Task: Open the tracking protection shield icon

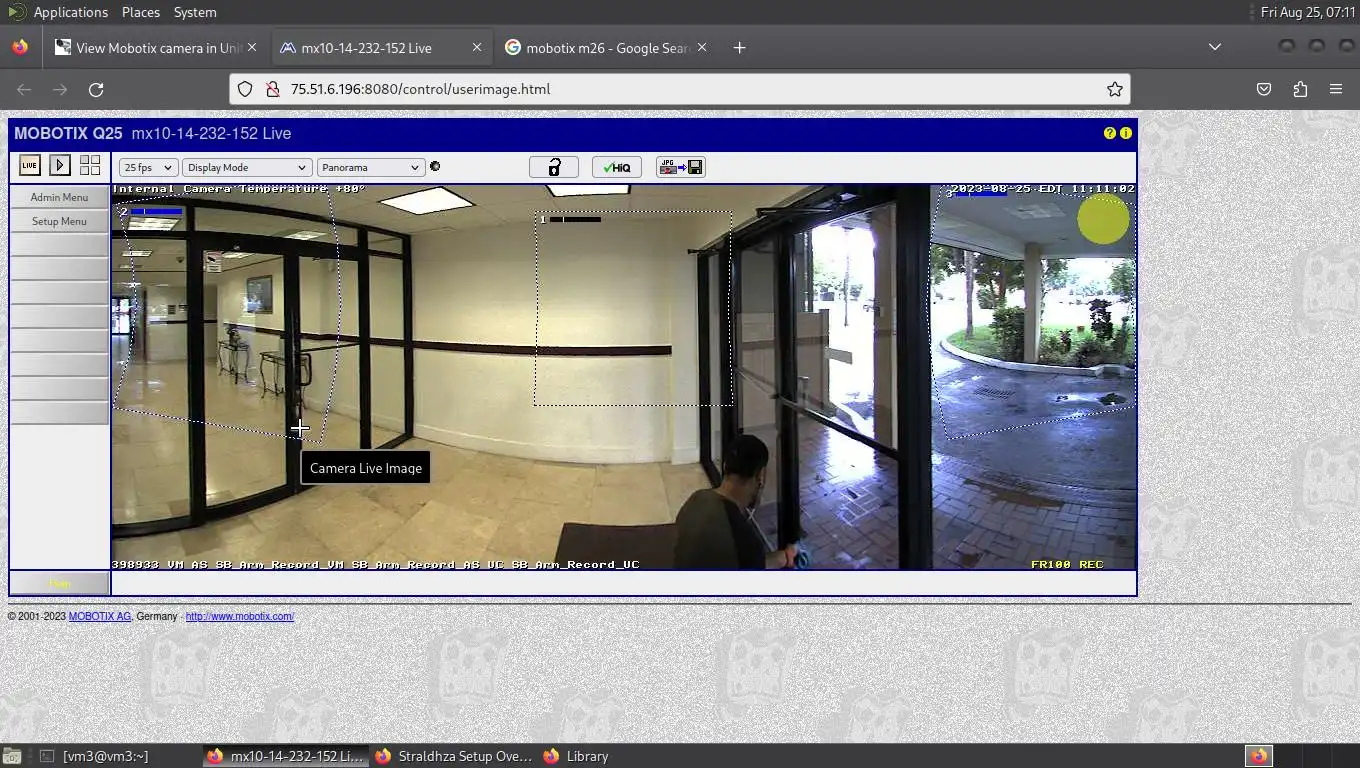Action: coord(245,89)
